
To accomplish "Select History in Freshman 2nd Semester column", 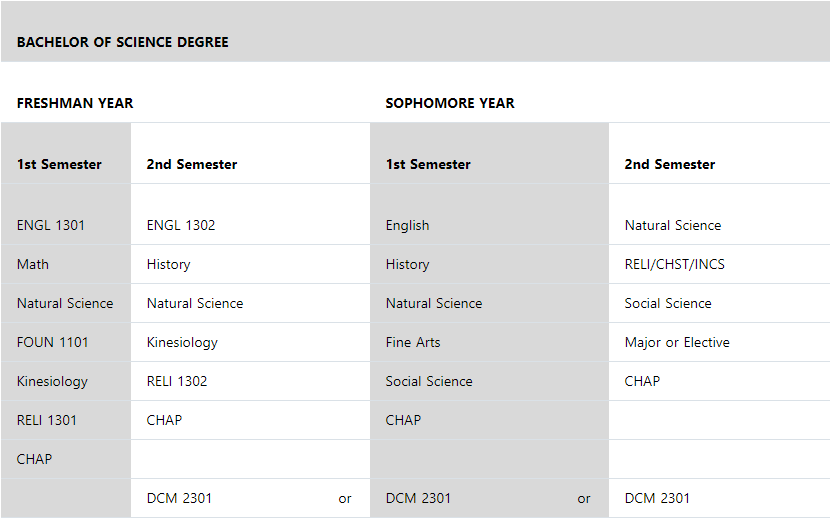I will point(168,264).
